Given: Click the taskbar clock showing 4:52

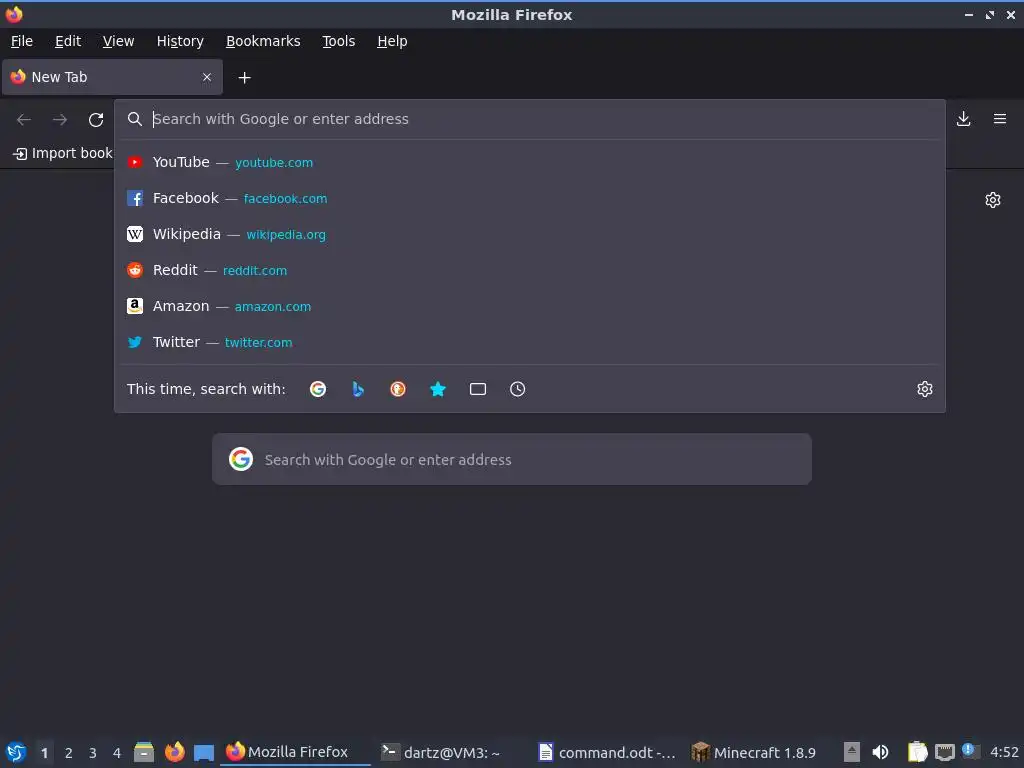Looking at the screenshot, I should pos(1004,752).
